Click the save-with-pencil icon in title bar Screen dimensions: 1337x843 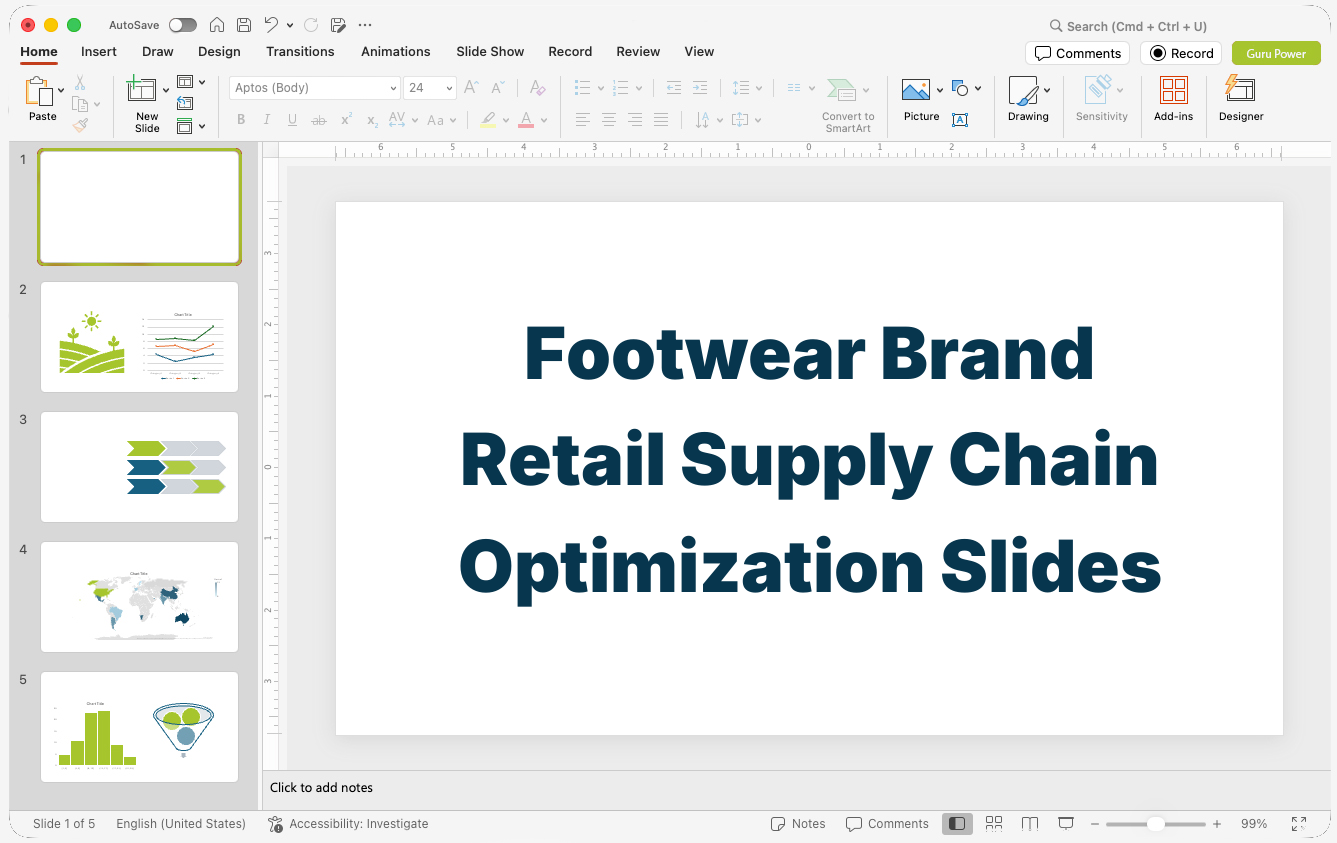338,25
